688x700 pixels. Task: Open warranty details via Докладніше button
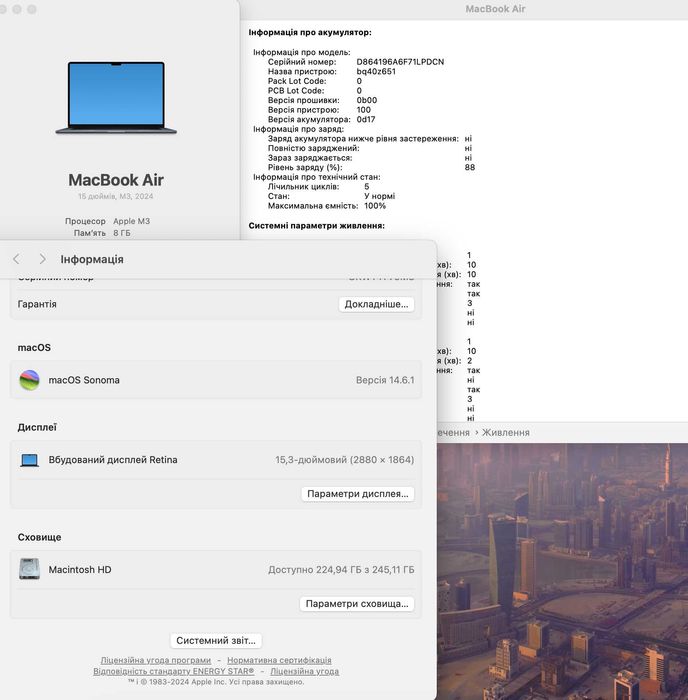(x=376, y=304)
